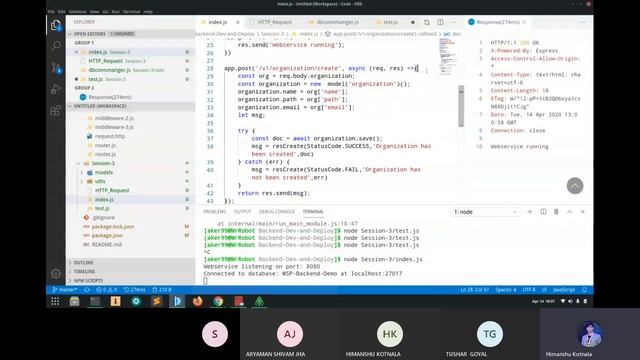The height and width of the screenshot is (360, 640).
Task: Open the Extensions view
Action: [x=56, y=111]
